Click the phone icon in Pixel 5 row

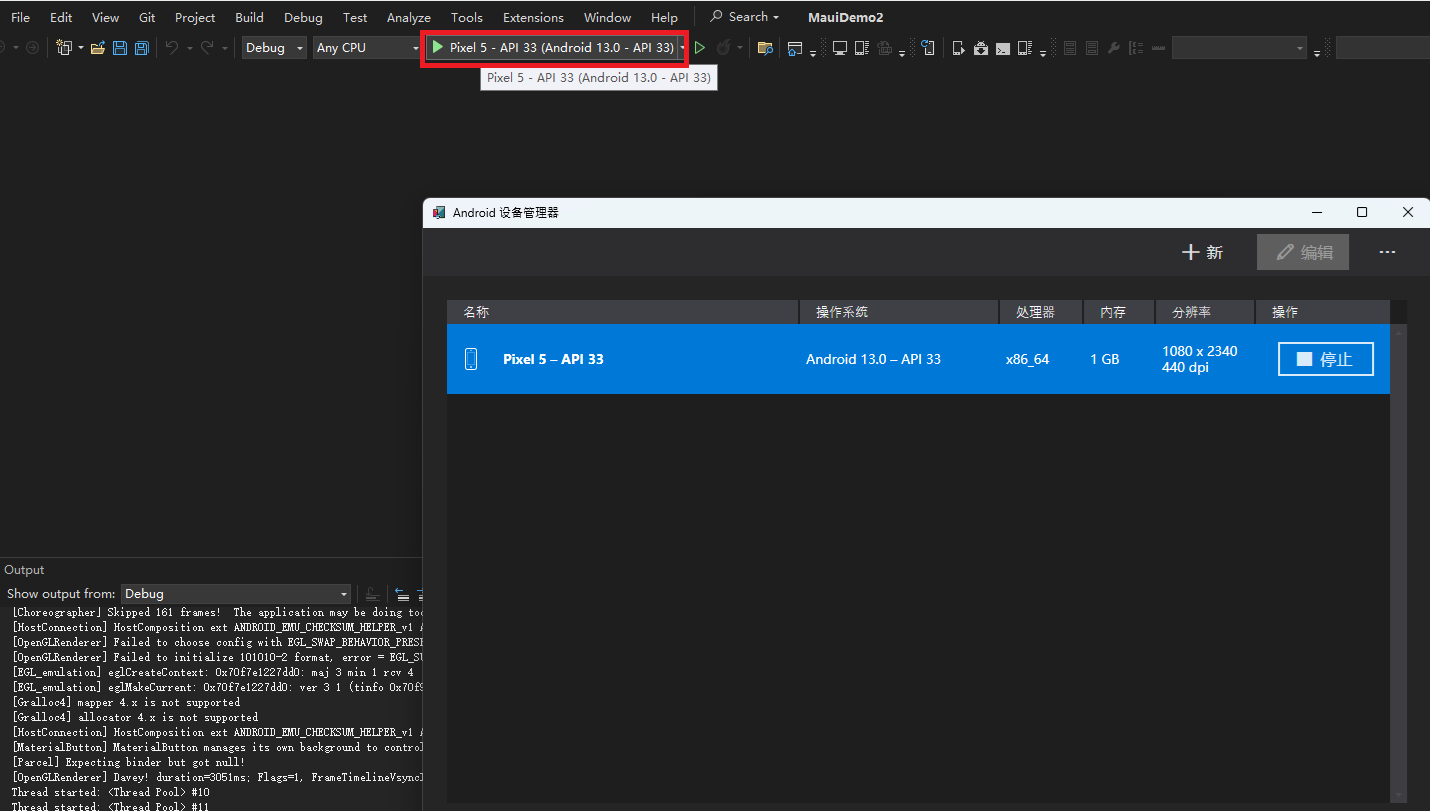472,359
